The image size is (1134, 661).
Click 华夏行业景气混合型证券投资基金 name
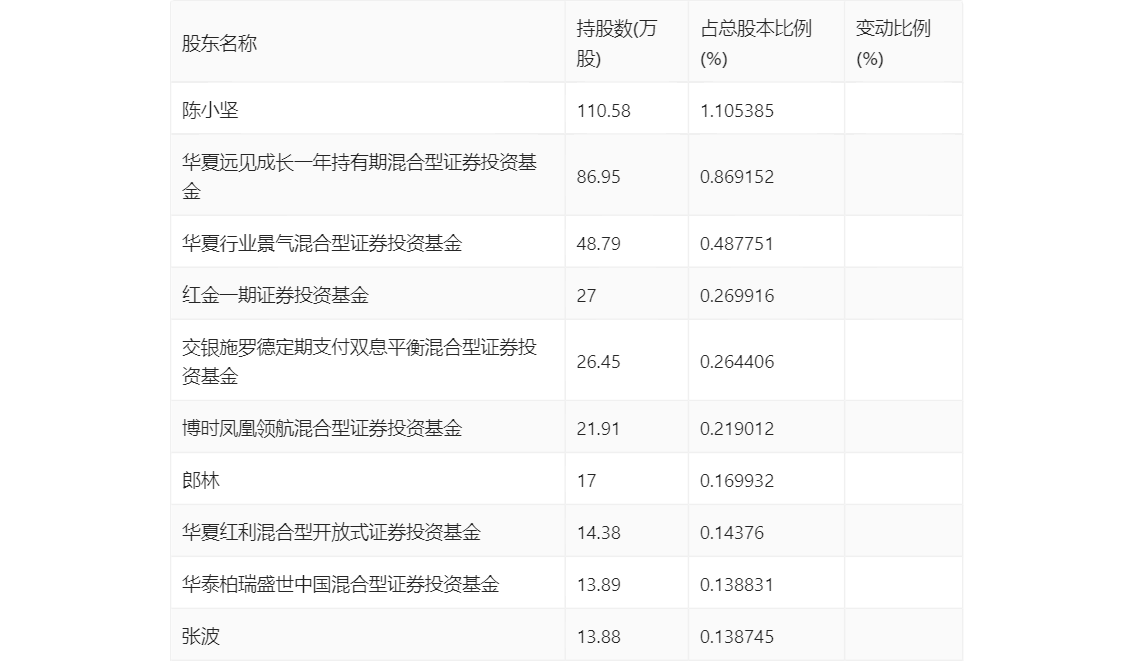322,243
